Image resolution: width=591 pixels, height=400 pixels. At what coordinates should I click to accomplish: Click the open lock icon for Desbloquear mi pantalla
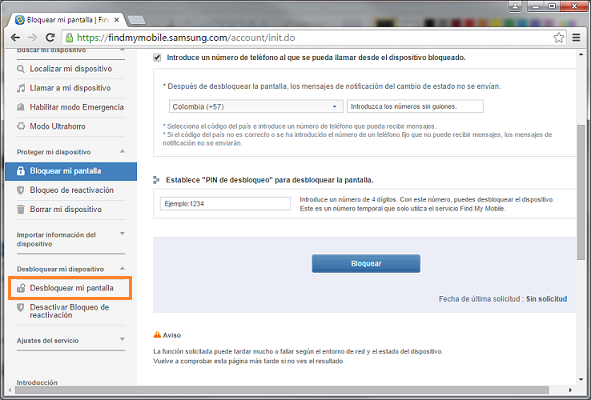point(21,288)
